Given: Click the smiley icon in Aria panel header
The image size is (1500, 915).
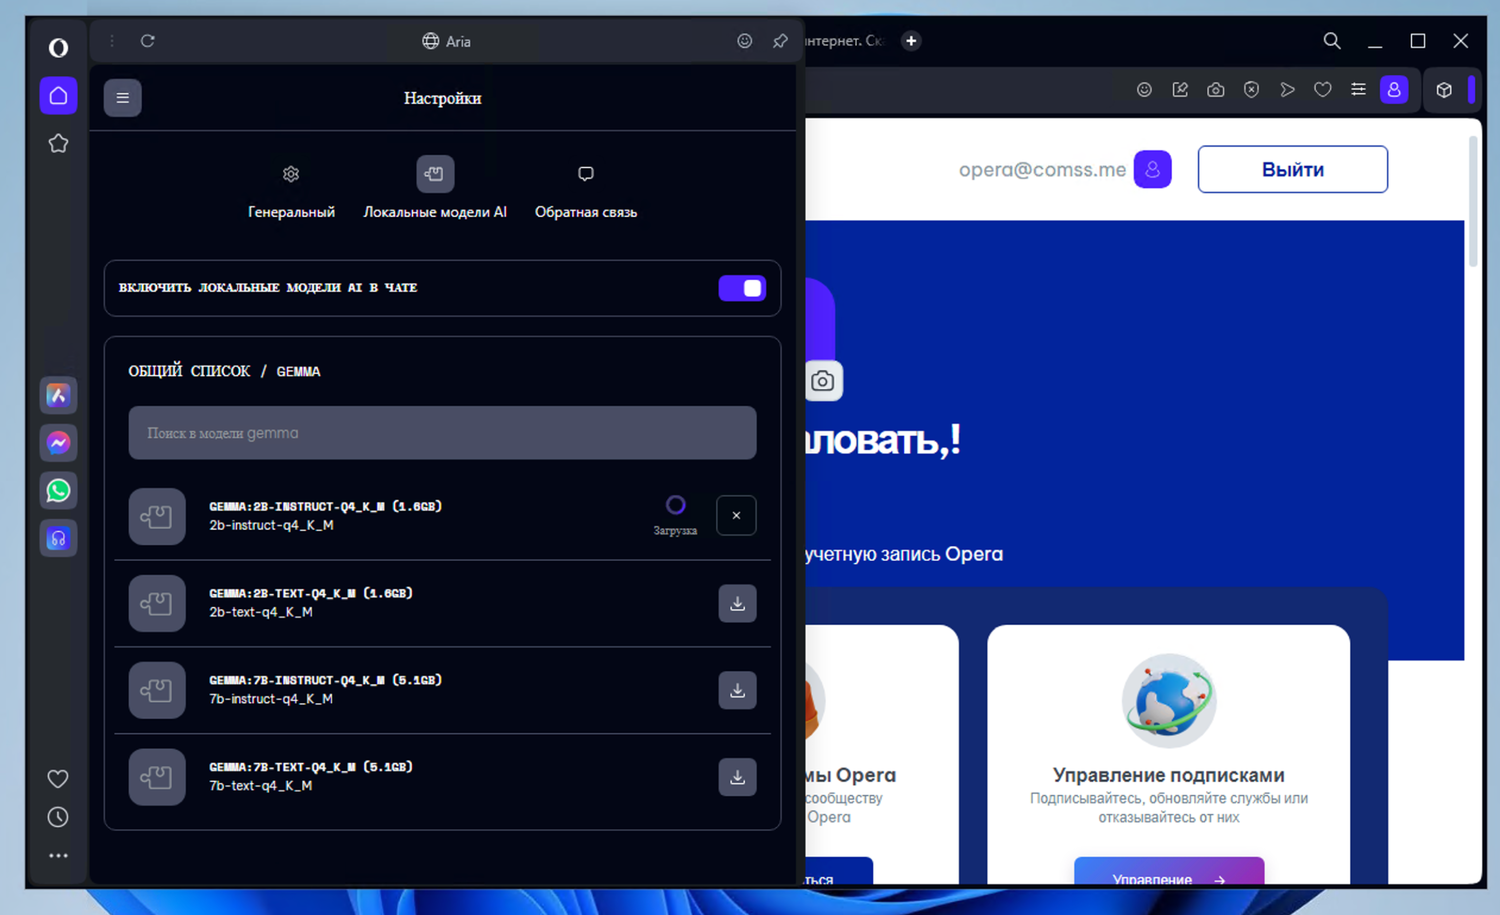Looking at the screenshot, I should point(745,41).
